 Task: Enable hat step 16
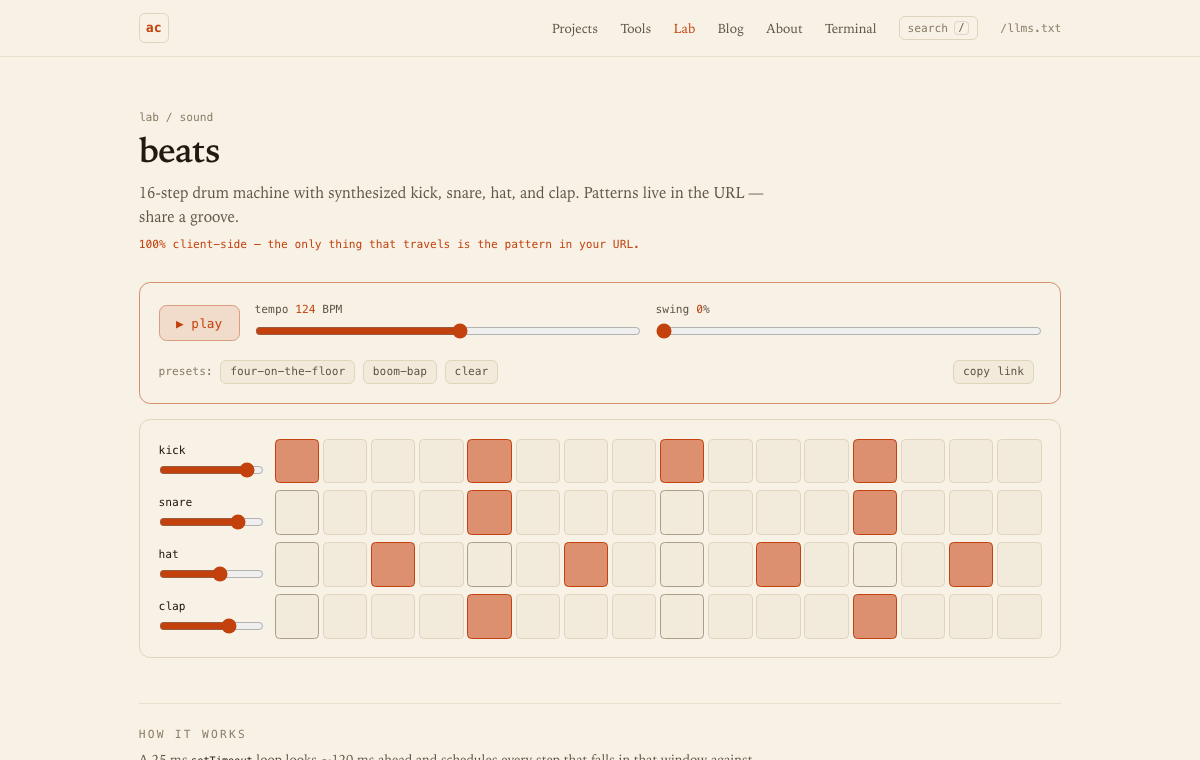click(x=1019, y=564)
